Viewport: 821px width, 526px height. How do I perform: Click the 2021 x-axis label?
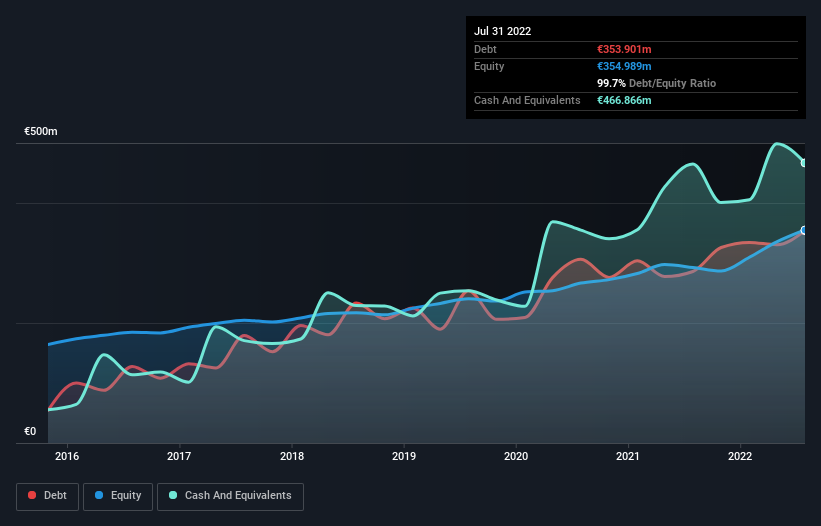pyautogui.click(x=628, y=456)
